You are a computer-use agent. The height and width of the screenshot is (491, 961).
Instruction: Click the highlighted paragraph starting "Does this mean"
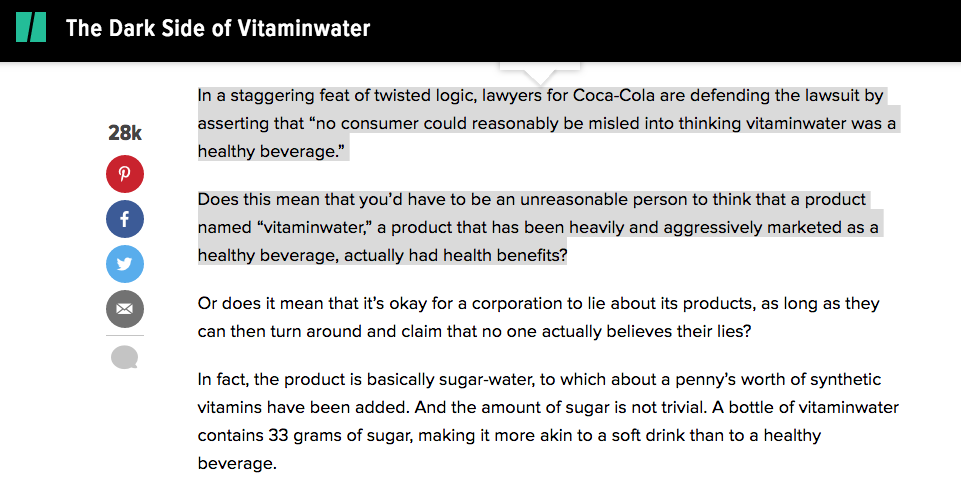click(538, 227)
